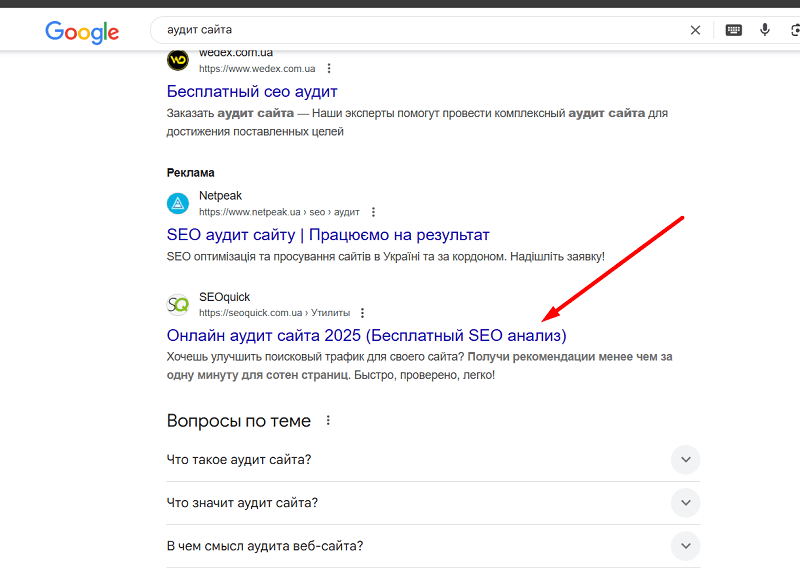Expand the question "Что такое аудит сайта?"
The height and width of the screenshot is (568, 800).
433,460
